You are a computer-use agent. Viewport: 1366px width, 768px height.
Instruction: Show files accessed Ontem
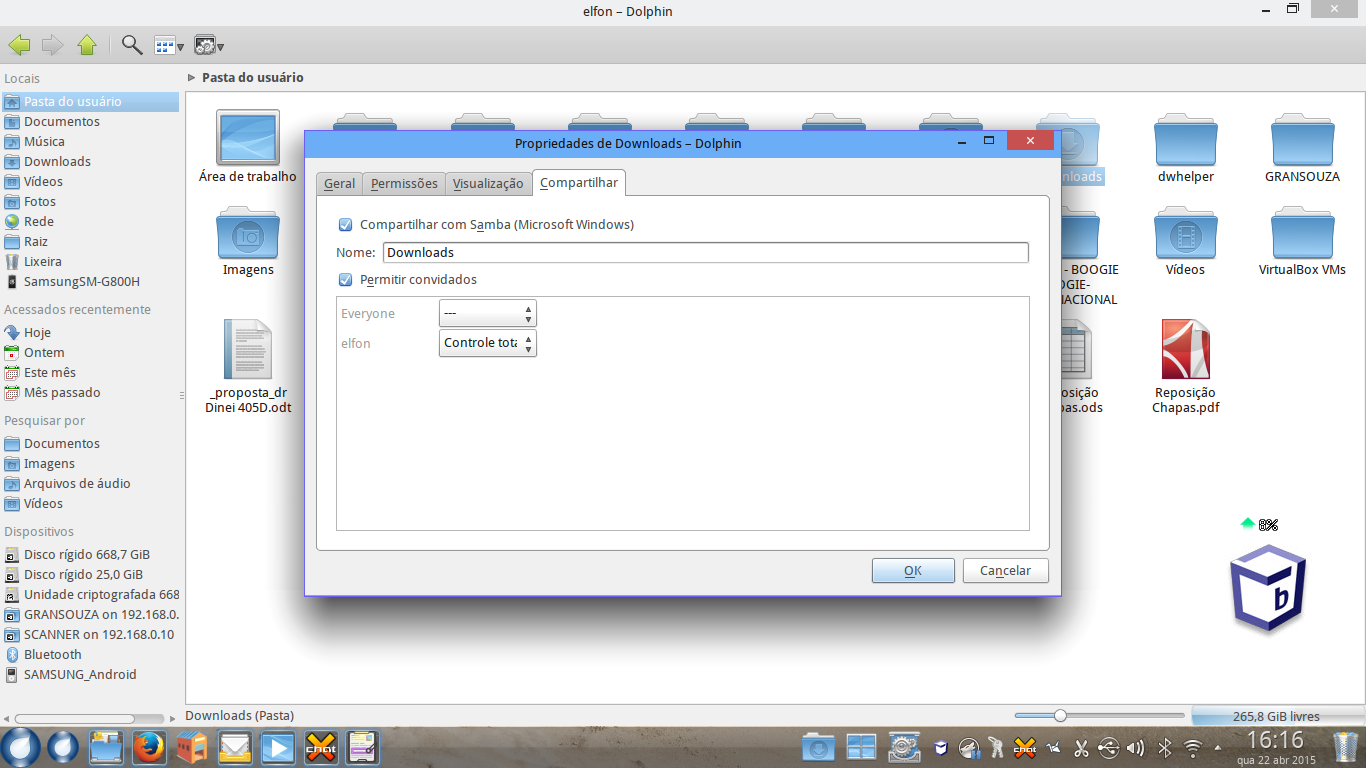point(44,352)
